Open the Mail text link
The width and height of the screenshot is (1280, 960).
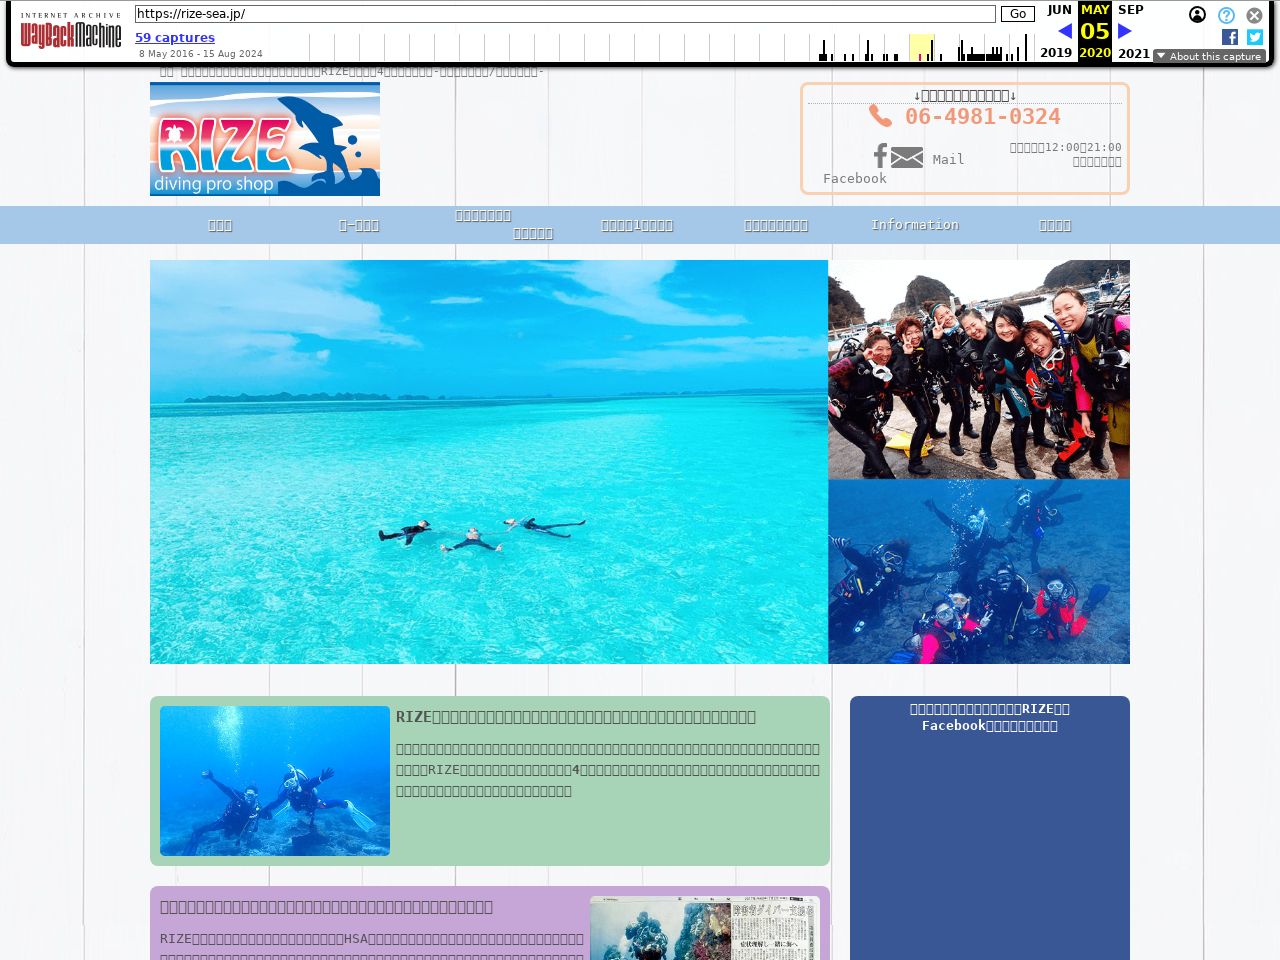tap(948, 159)
